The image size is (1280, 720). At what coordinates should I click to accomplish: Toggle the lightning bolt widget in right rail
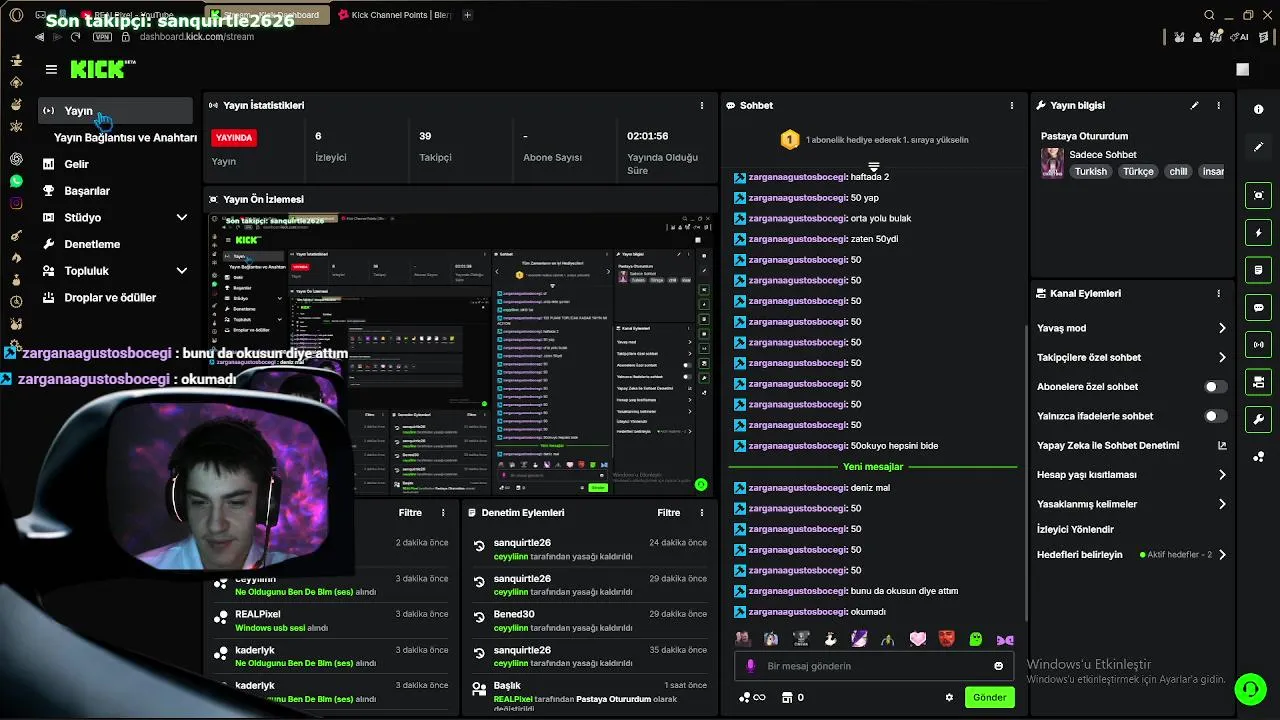(x=1258, y=233)
